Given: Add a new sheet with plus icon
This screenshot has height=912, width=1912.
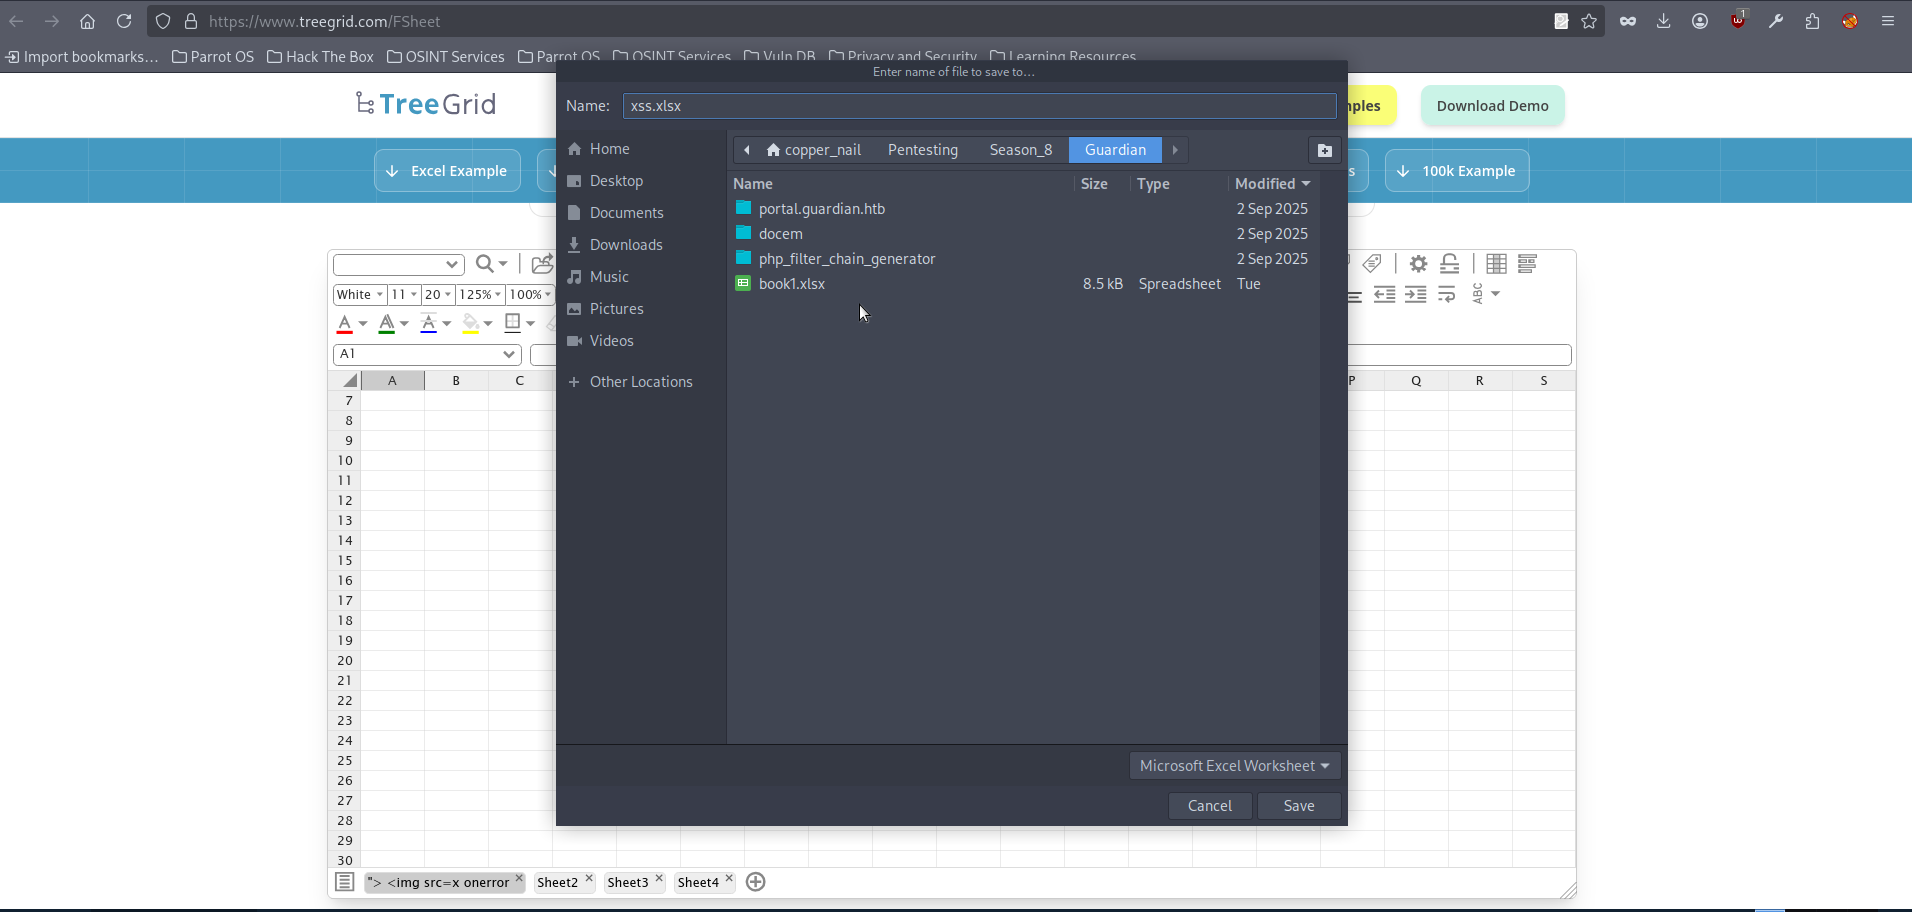Looking at the screenshot, I should coord(756,882).
